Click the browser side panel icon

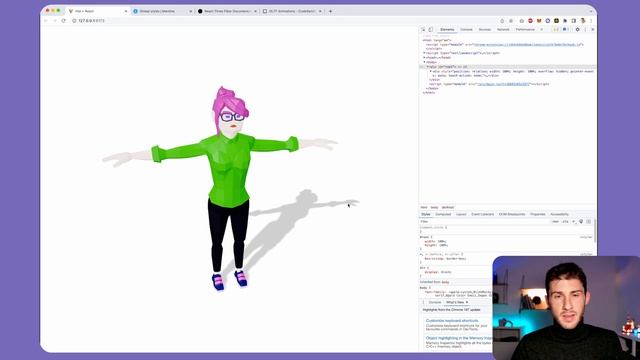574,20
